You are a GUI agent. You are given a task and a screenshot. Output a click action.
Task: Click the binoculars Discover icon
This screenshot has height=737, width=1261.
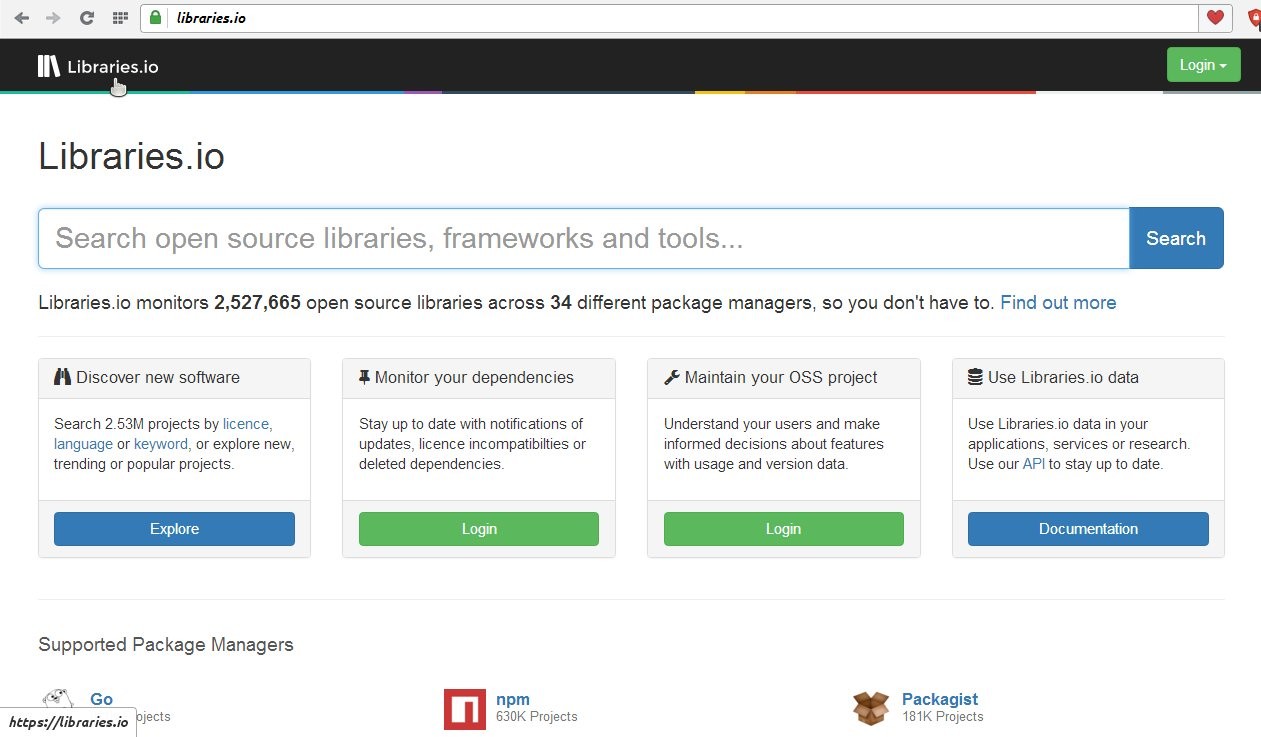tap(63, 377)
